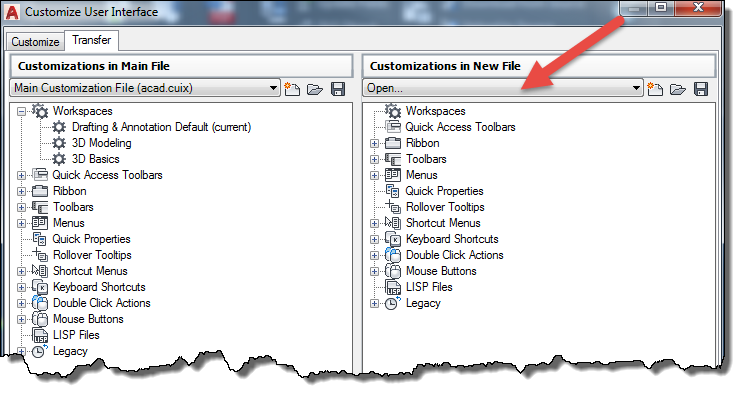Switch to the Customize tab
Image resolution: width=740 pixels, height=399 pixels.
(x=35, y=42)
